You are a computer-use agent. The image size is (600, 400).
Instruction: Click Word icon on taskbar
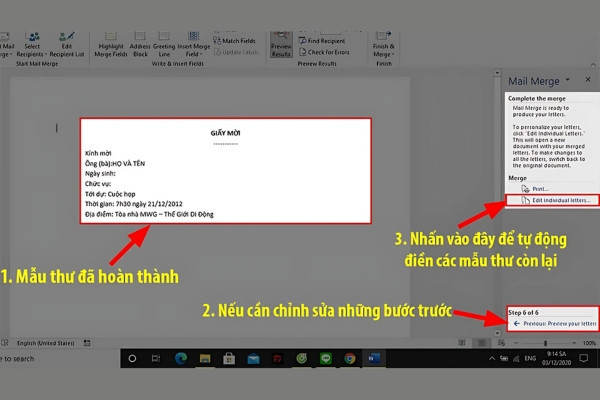[x=374, y=359]
